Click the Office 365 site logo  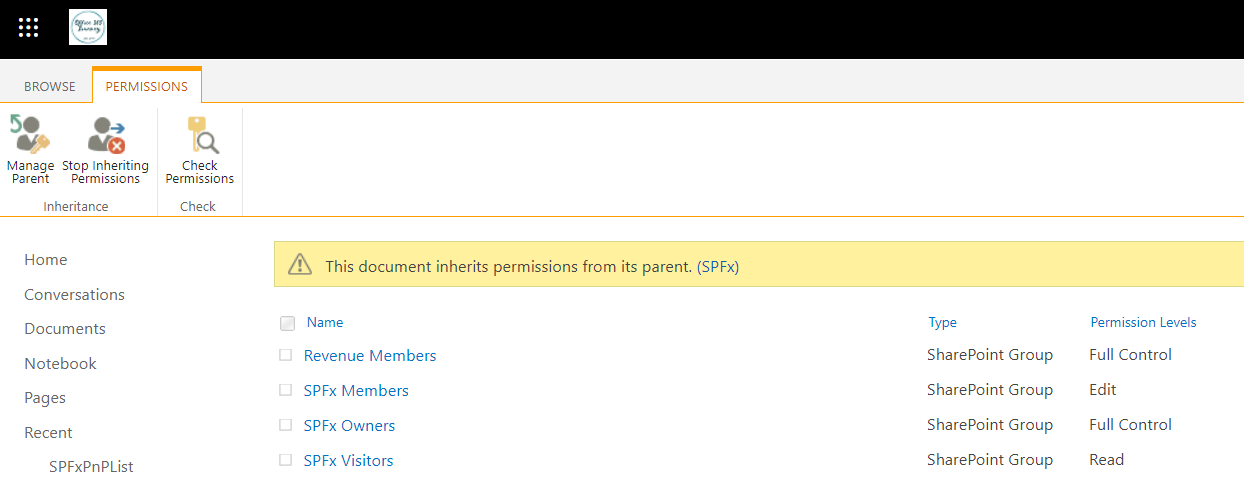point(88,27)
